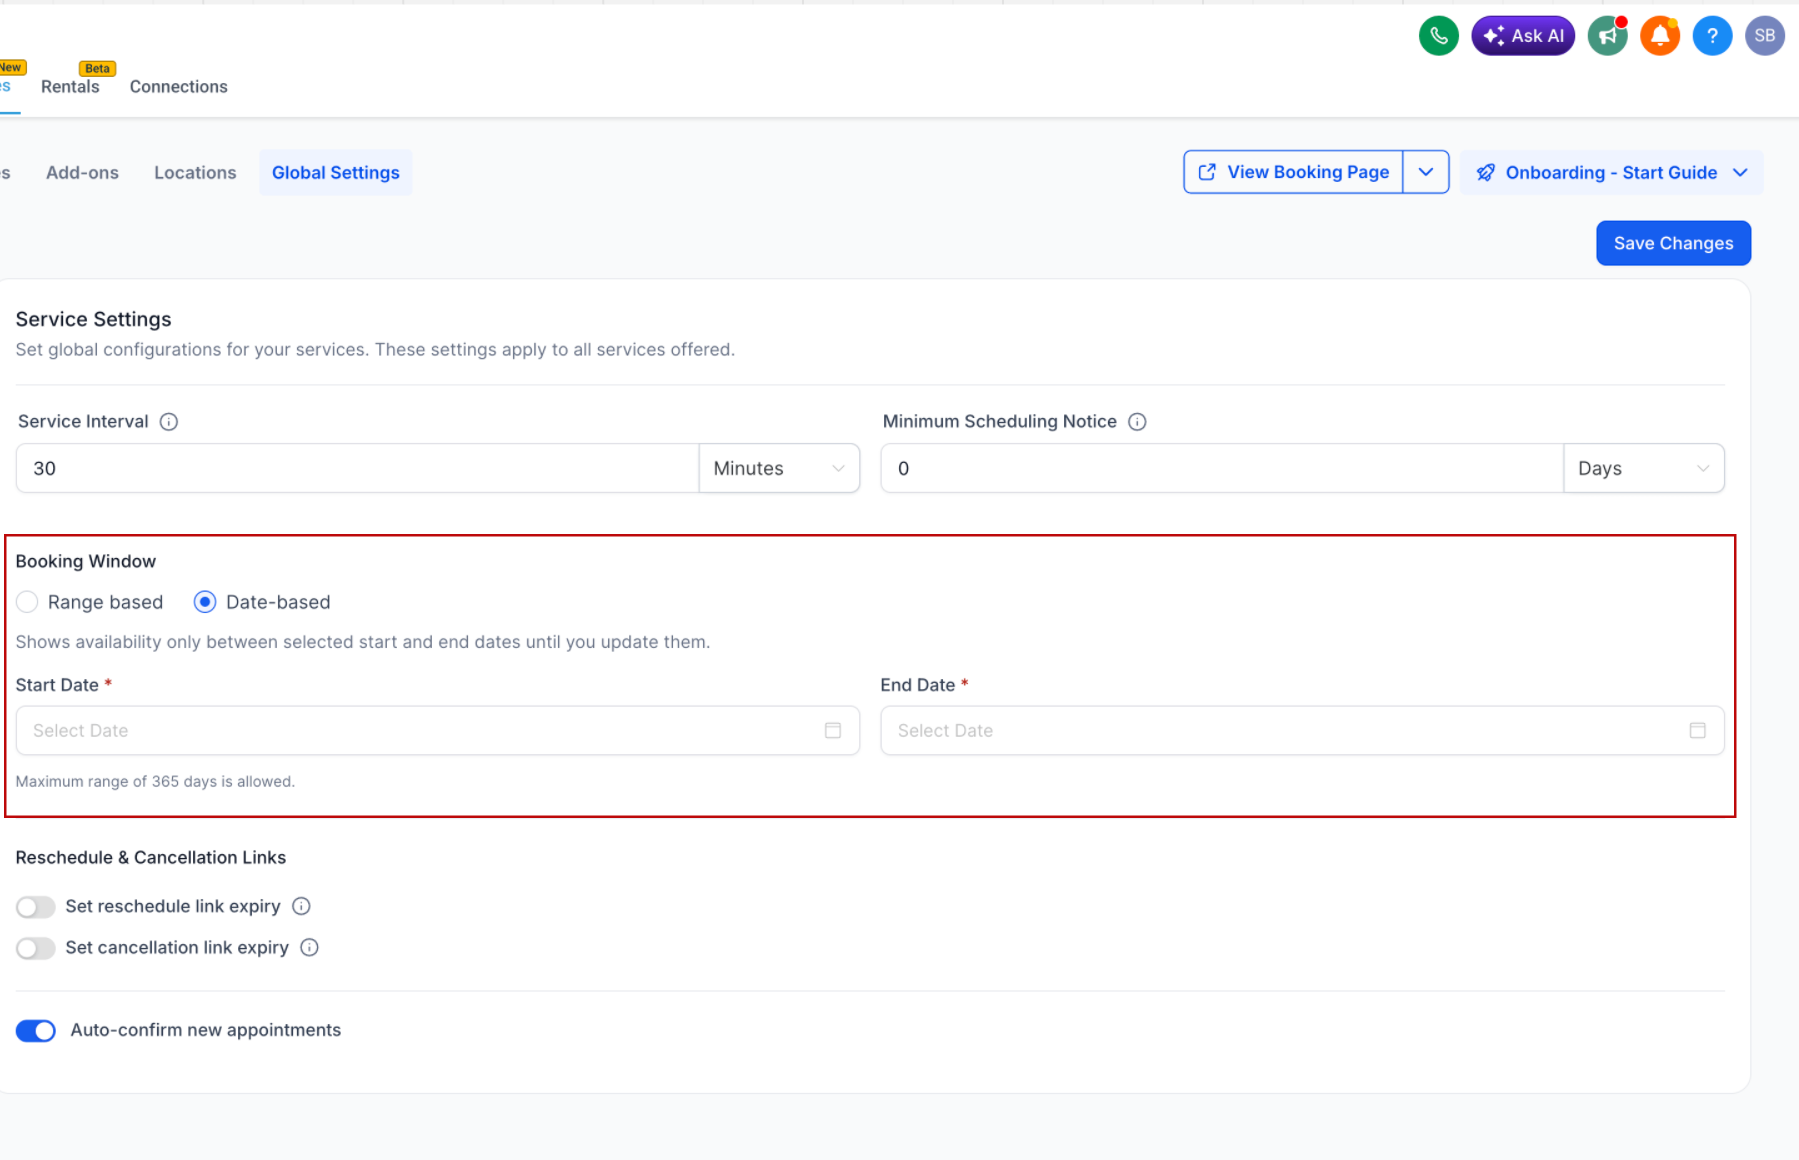Click the green phone icon
The height and width of the screenshot is (1160, 1799).
click(1439, 35)
